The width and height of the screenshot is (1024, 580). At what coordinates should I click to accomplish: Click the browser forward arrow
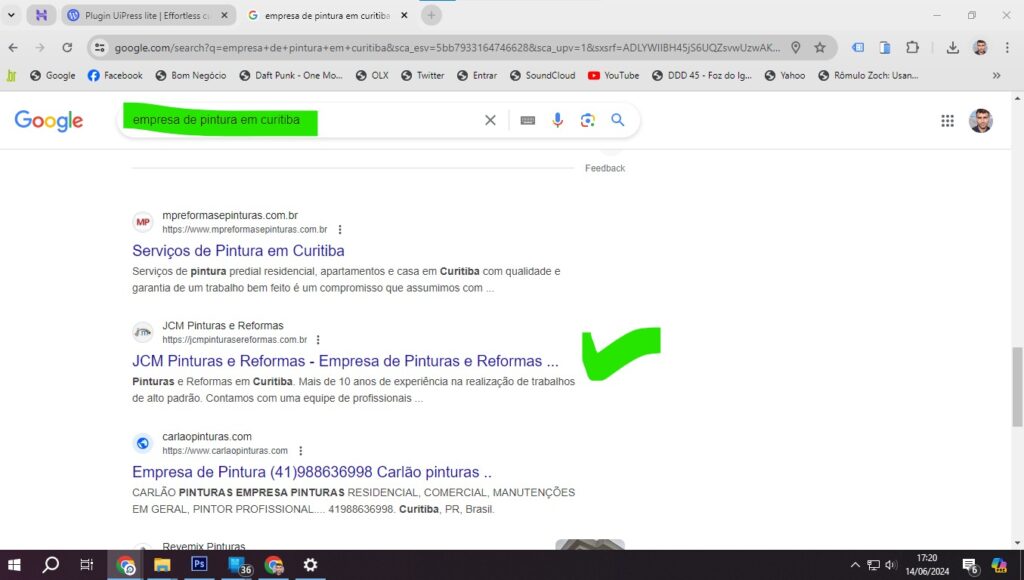(x=40, y=48)
